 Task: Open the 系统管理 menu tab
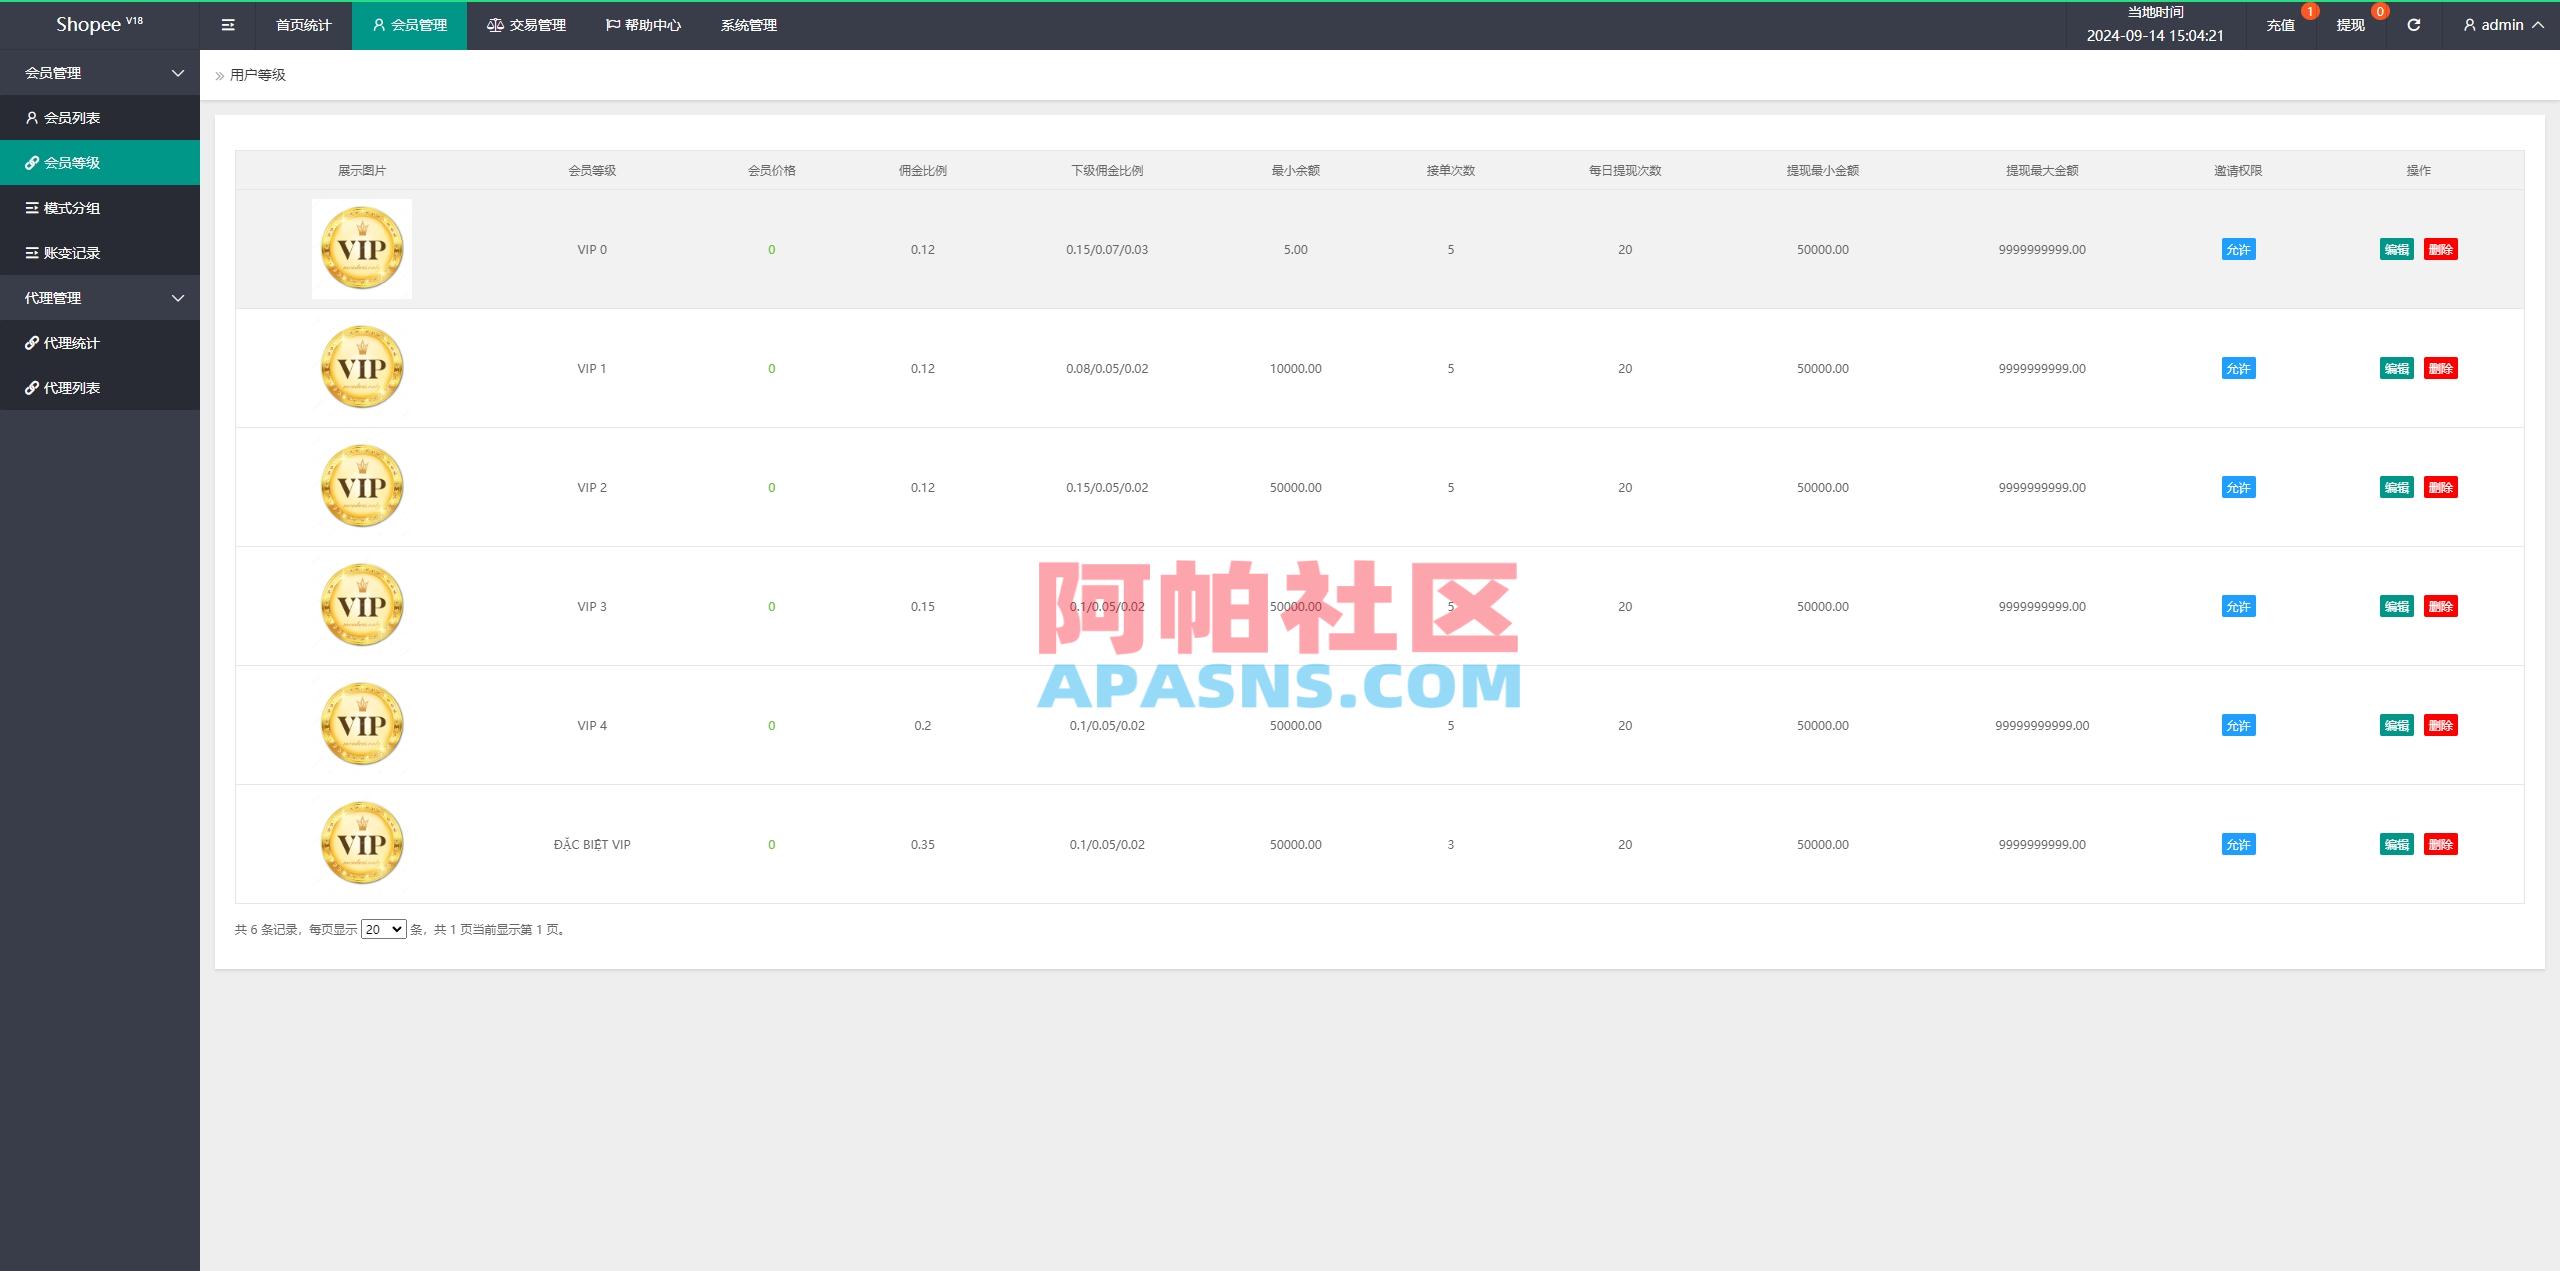click(x=748, y=24)
